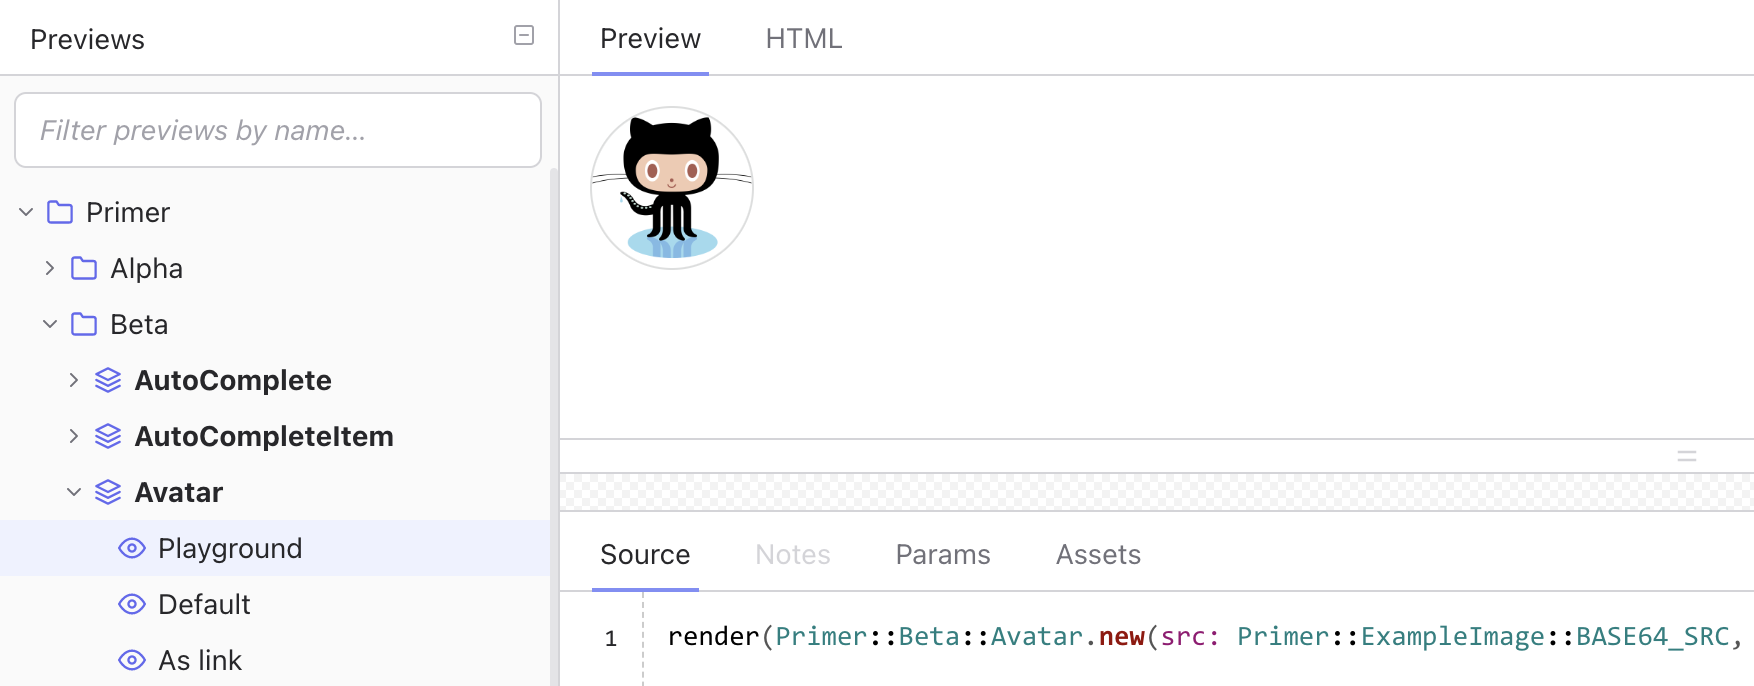Collapse the Primer folder chevron
This screenshot has width=1754, height=686.
[x=26, y=212]
